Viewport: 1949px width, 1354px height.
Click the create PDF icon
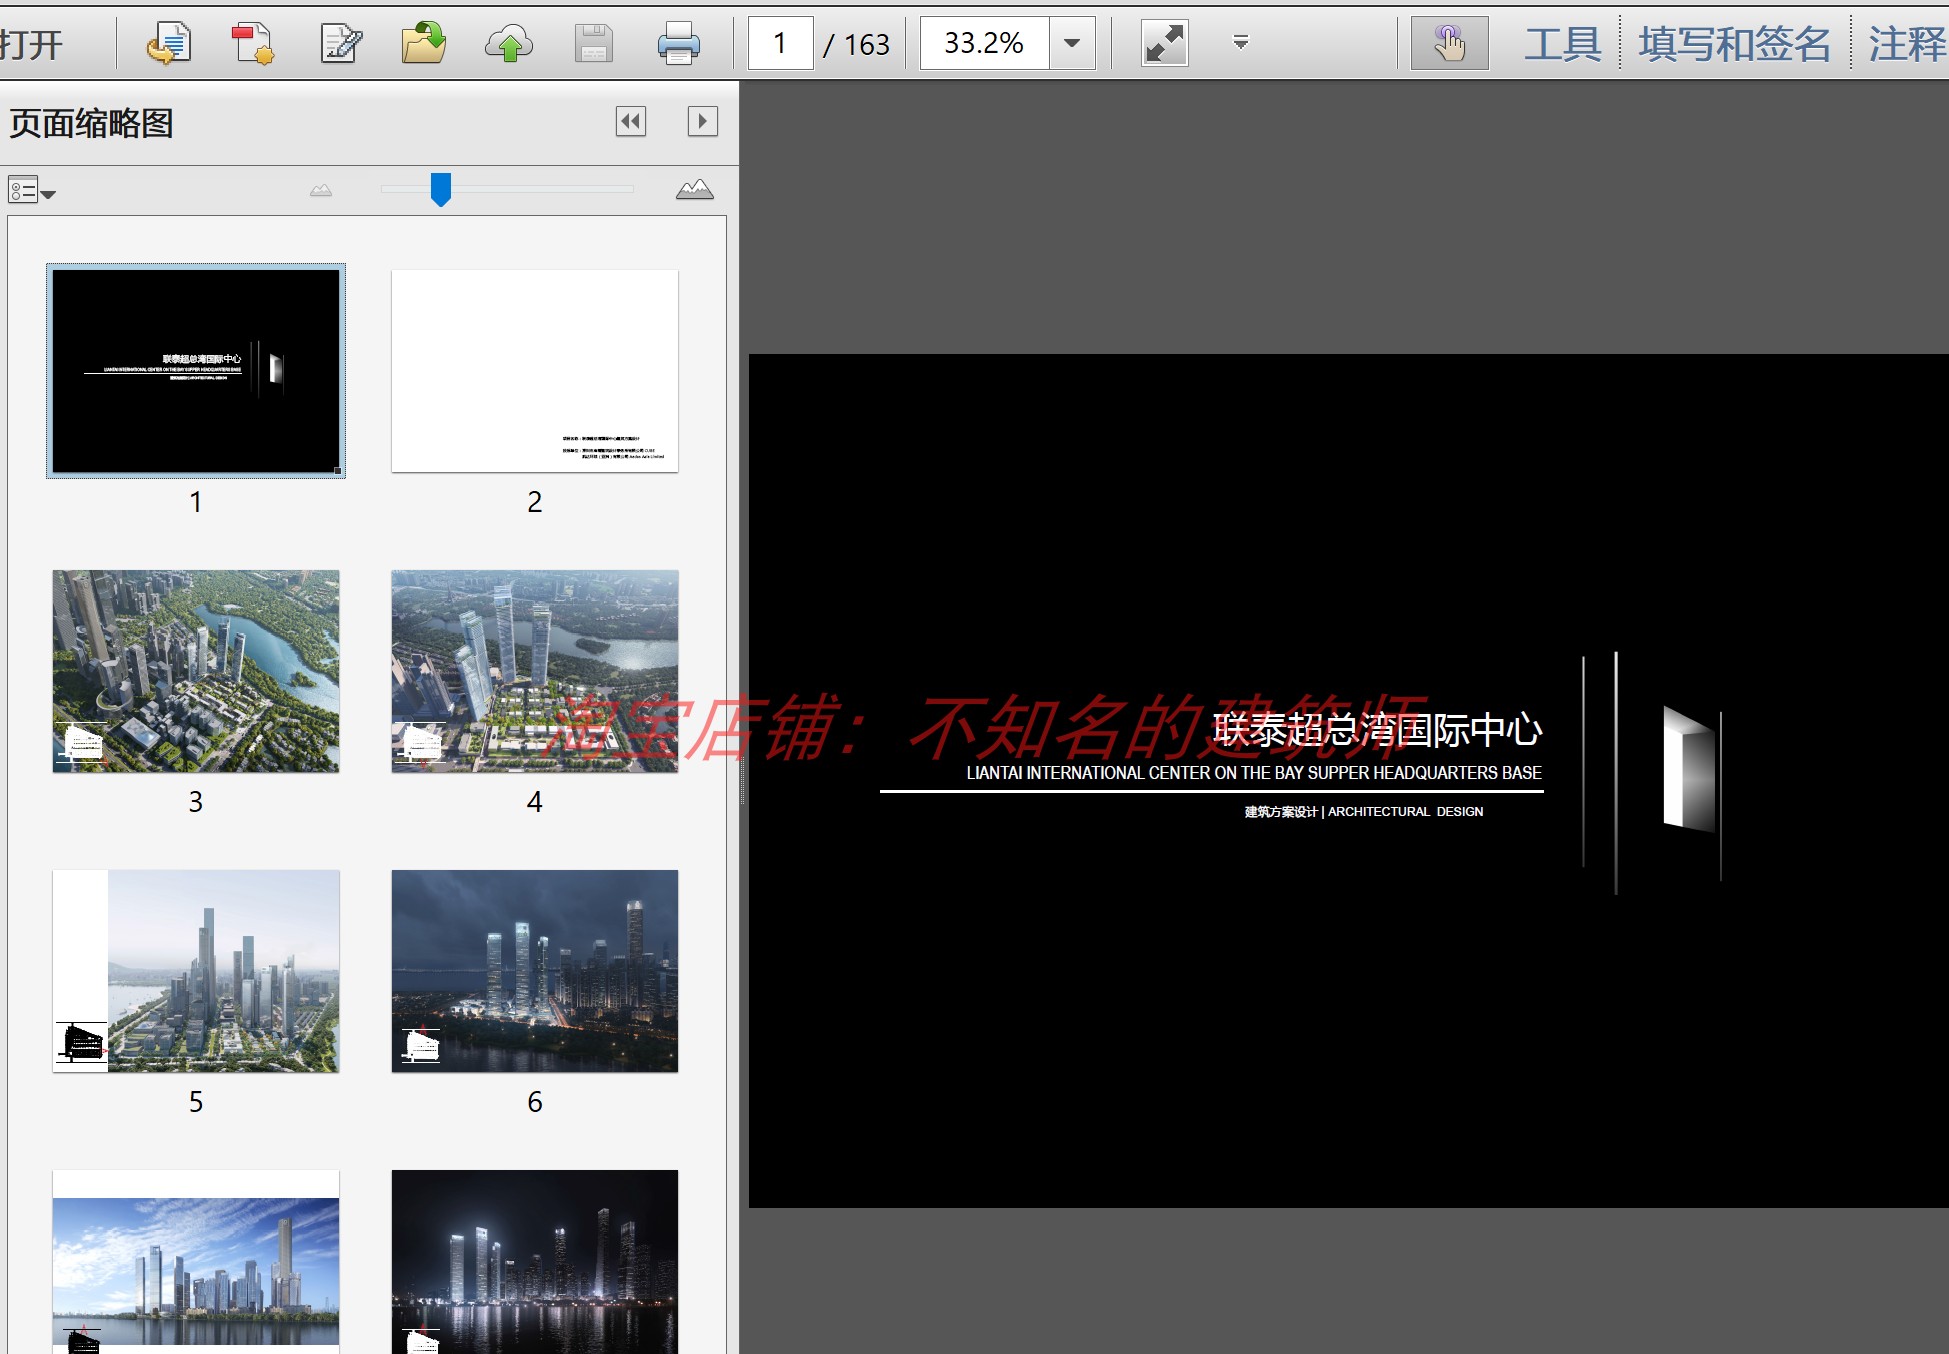click(252, 44)
